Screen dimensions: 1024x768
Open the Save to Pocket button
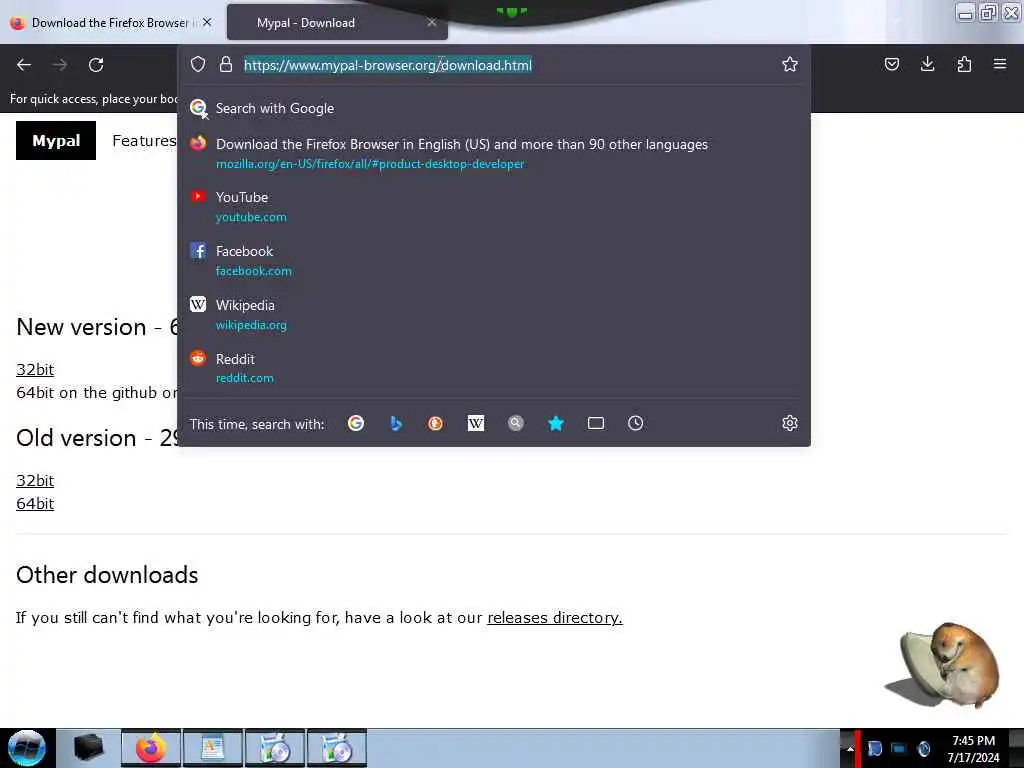click(891, 64)
